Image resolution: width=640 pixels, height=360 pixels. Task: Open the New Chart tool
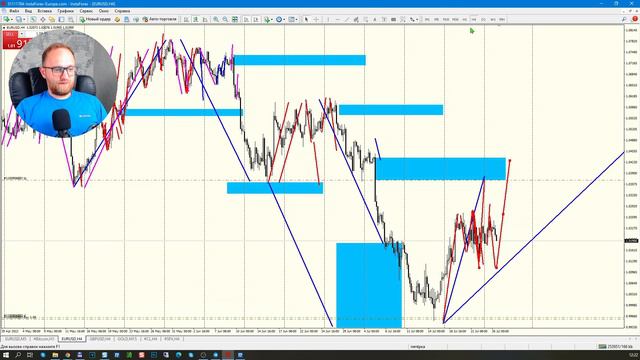7,19
